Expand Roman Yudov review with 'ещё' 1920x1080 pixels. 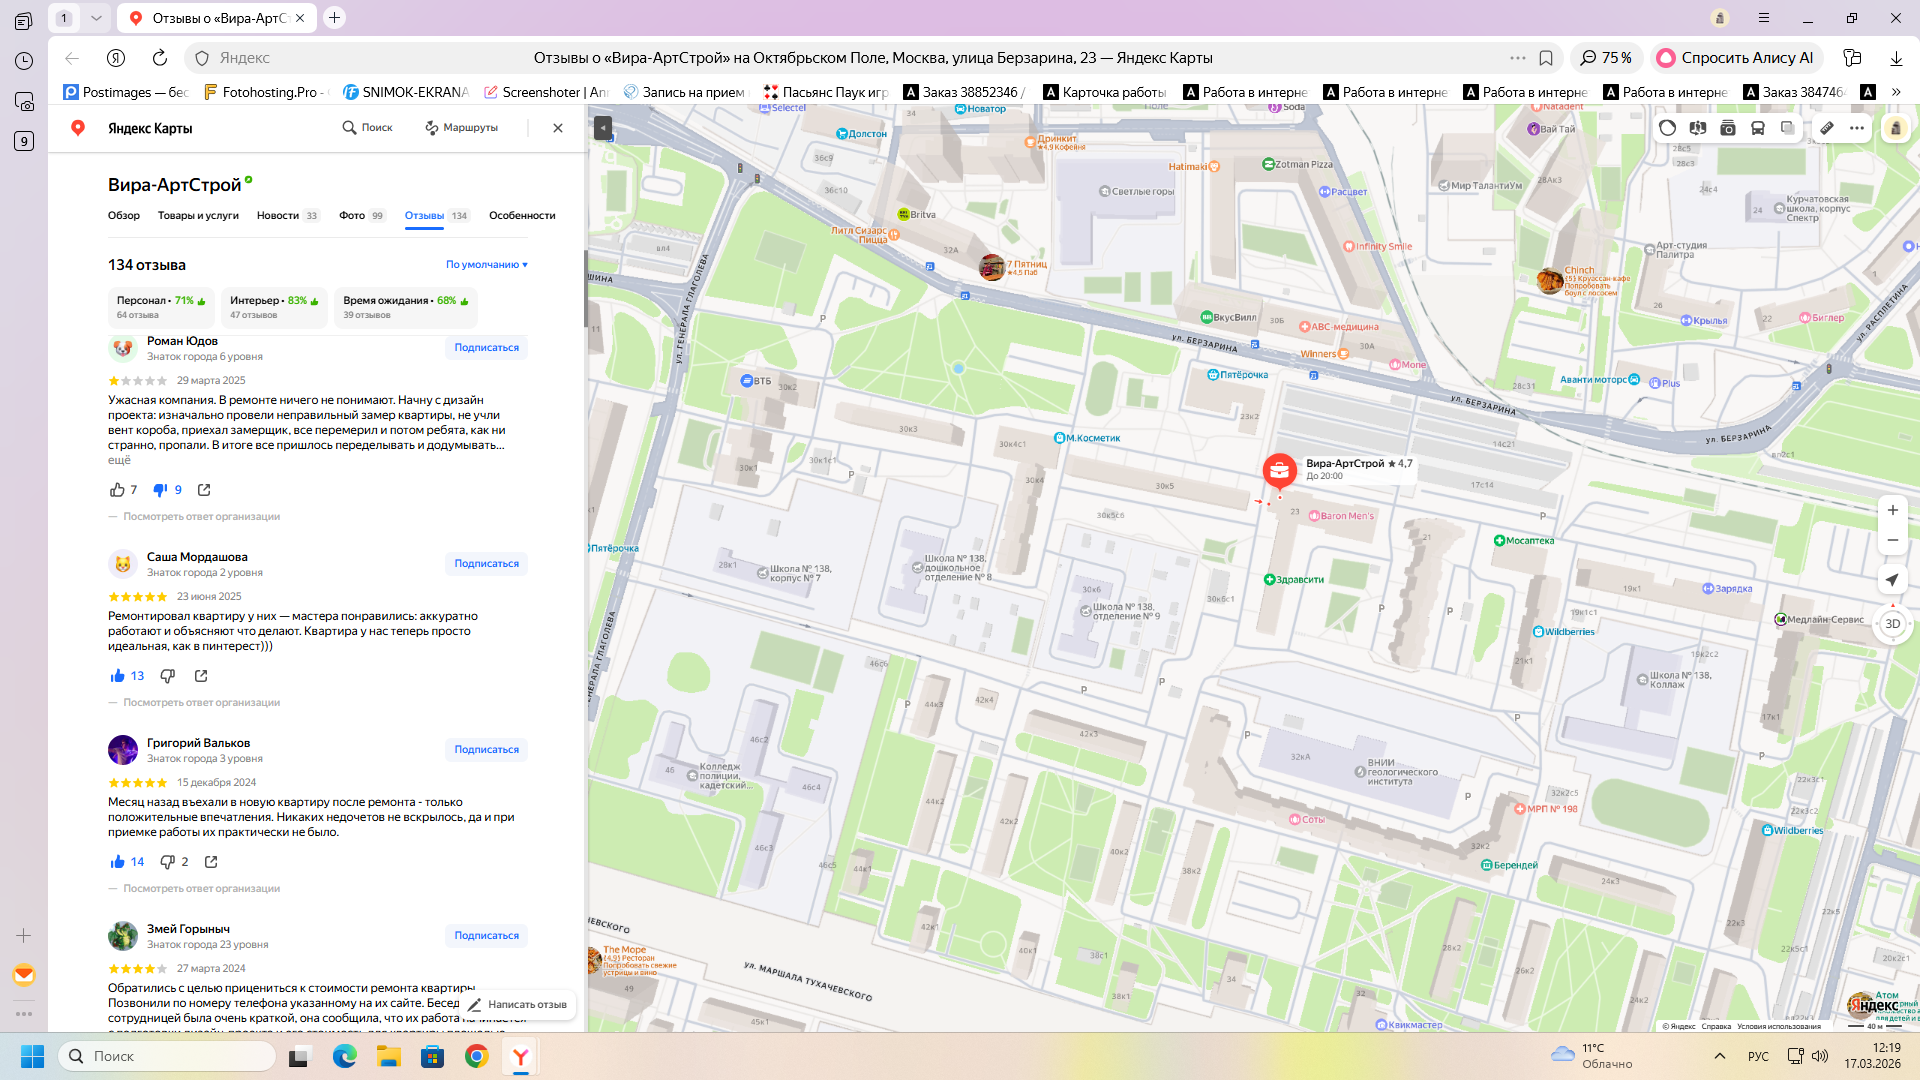click(x=119, y=460)
